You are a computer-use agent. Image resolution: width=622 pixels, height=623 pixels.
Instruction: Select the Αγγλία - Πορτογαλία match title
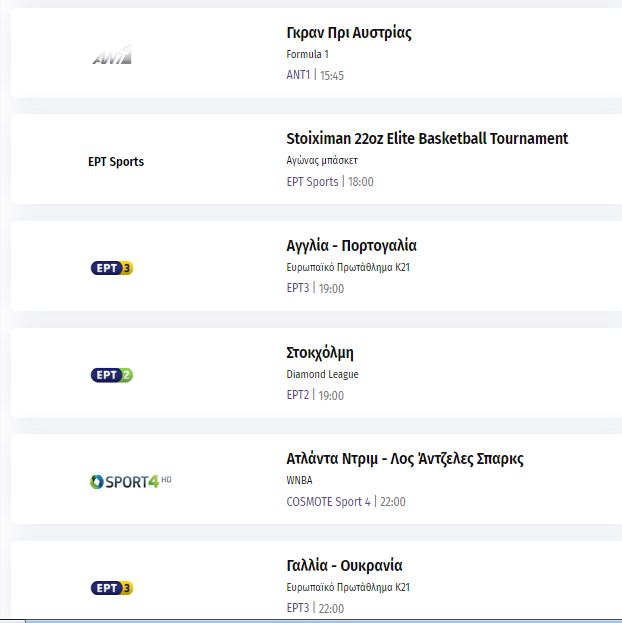351,246
